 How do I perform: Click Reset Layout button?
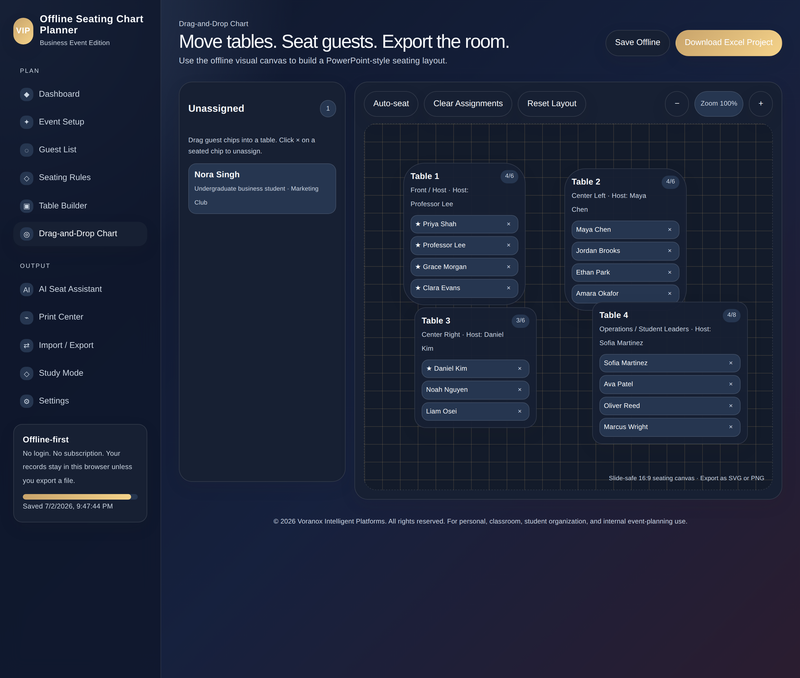(x=552, y=104)
